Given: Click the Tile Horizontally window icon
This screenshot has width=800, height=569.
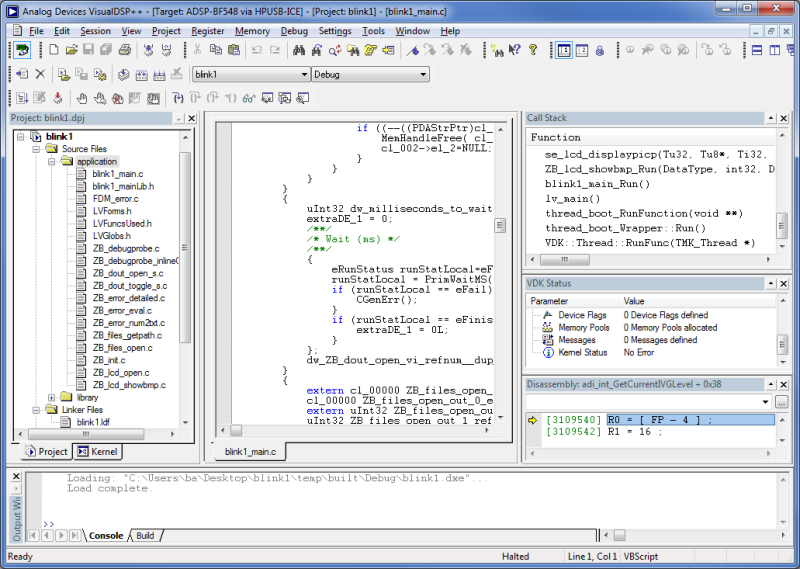Looking at the screenshot, I should (757, 50).
